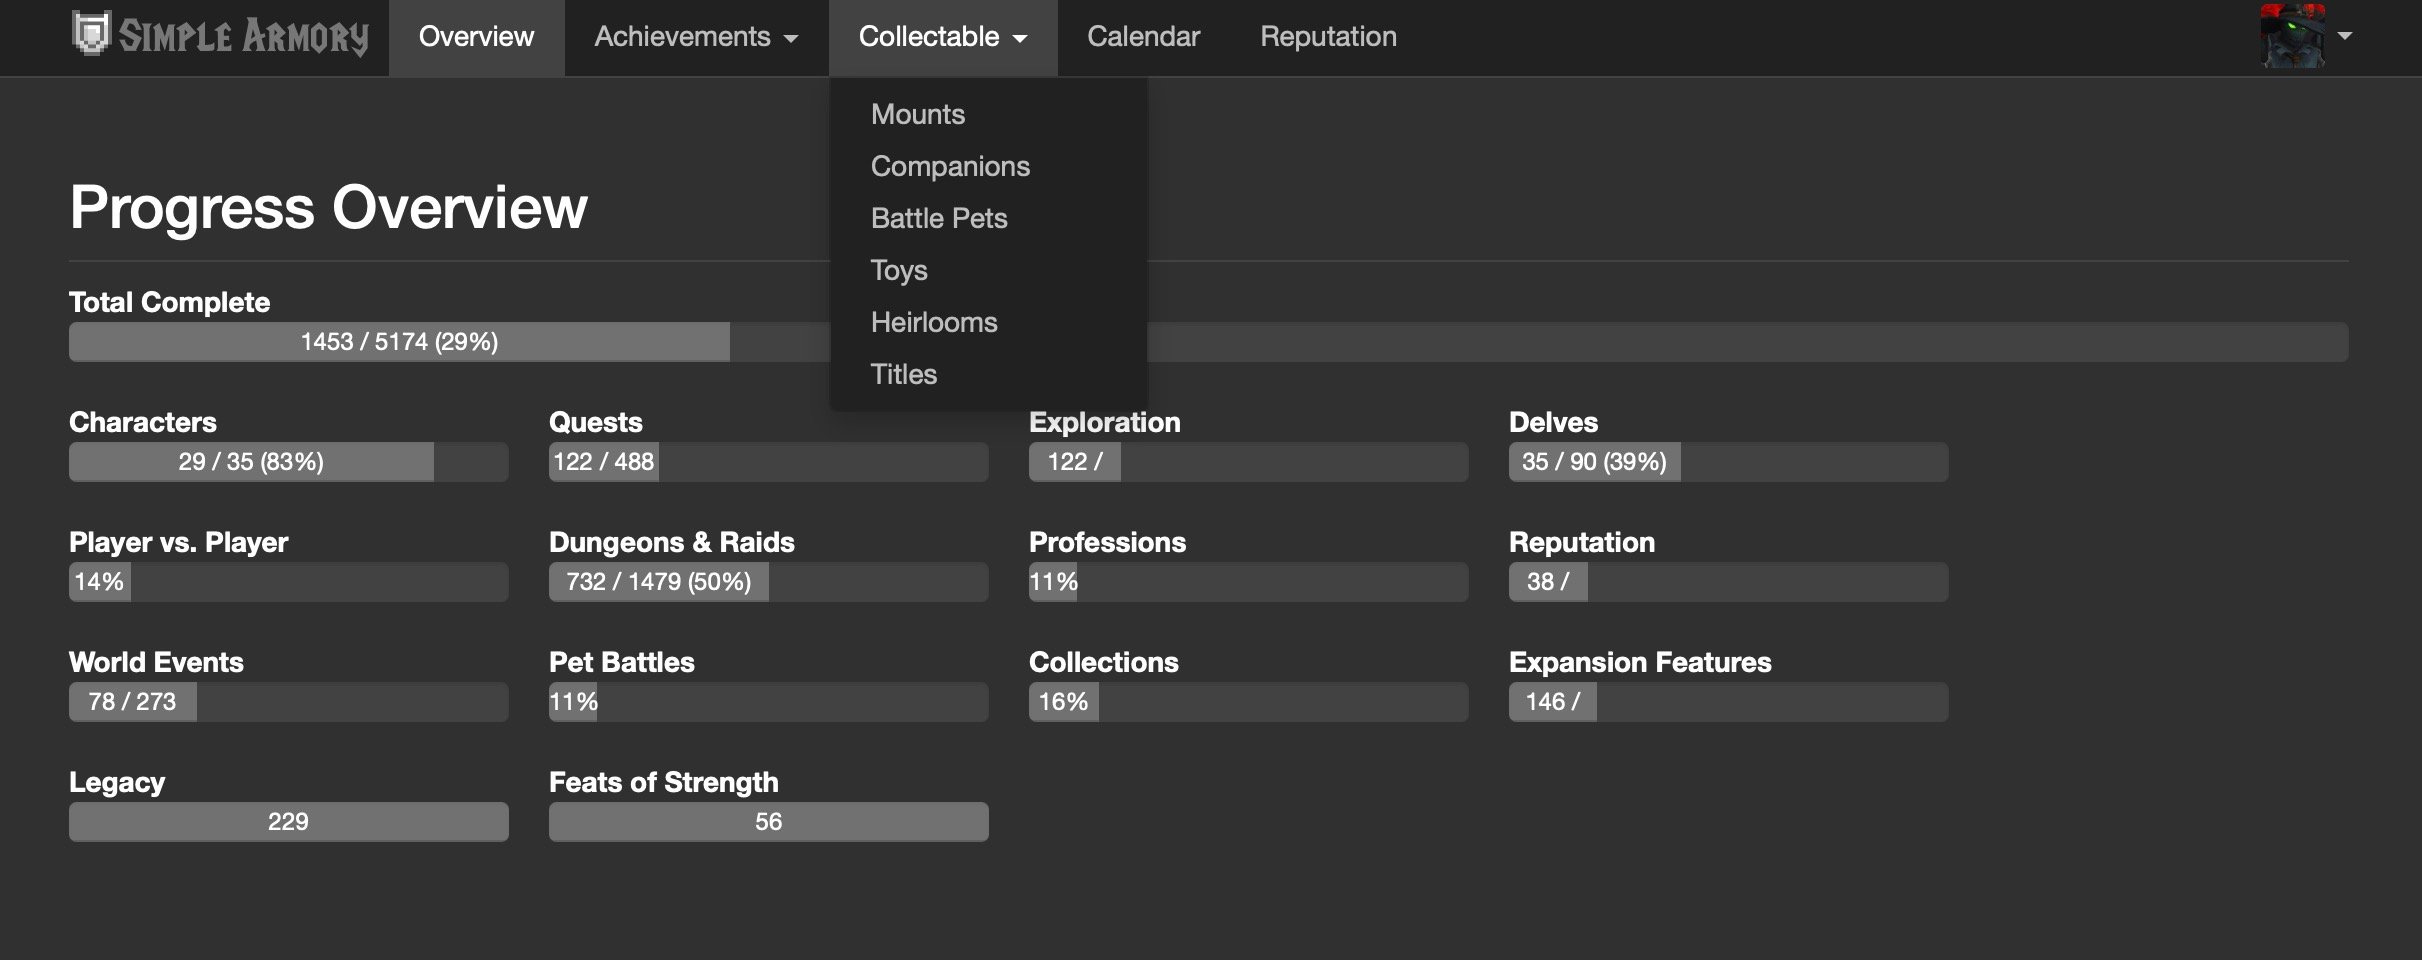This screenshot has height=960, width=2422.
Task: Open the character avatar menu
Action: tap(2292, 36)
